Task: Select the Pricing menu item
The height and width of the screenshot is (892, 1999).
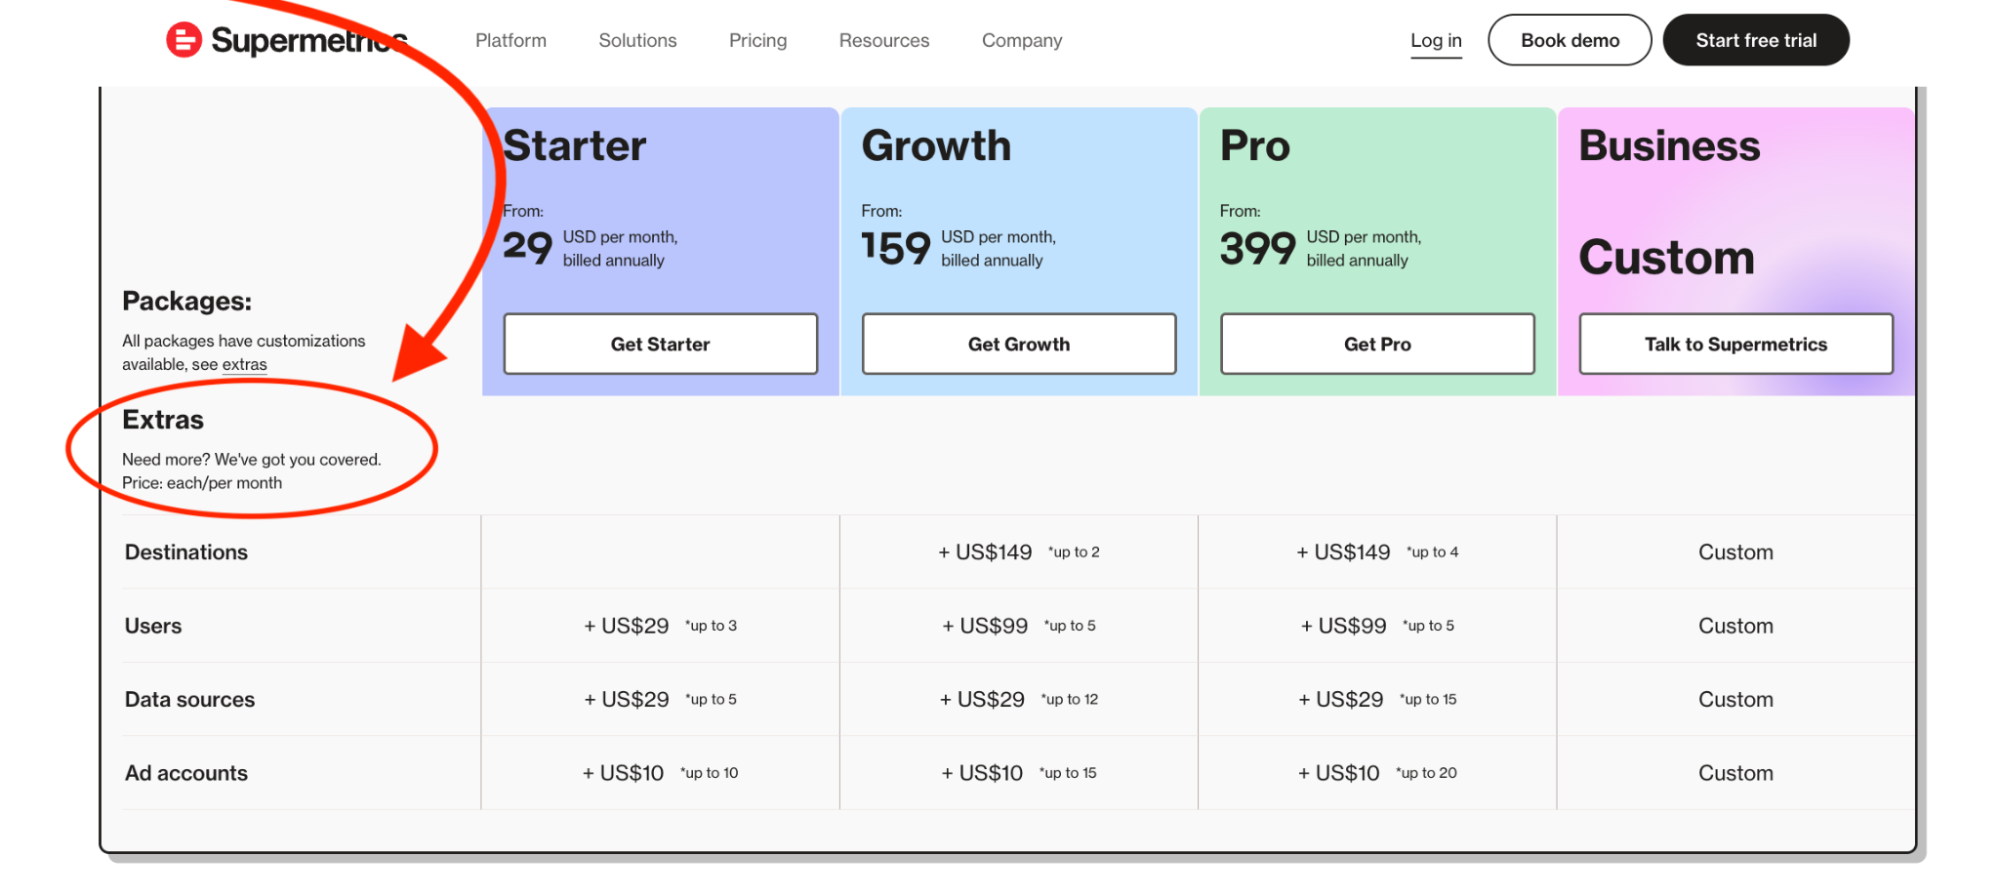Action: (757, 40)
